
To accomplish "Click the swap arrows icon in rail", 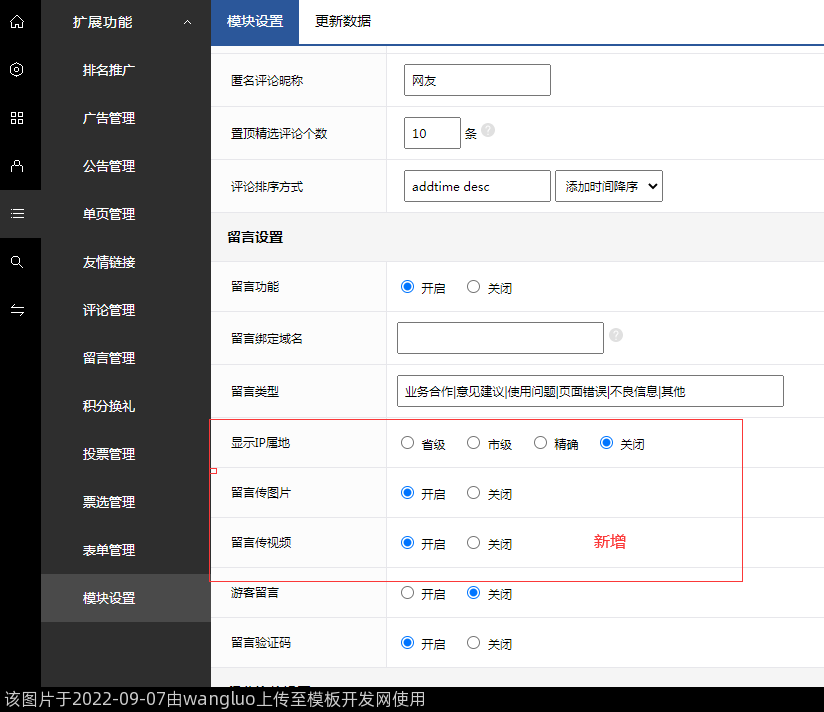I will coord(16,310).
